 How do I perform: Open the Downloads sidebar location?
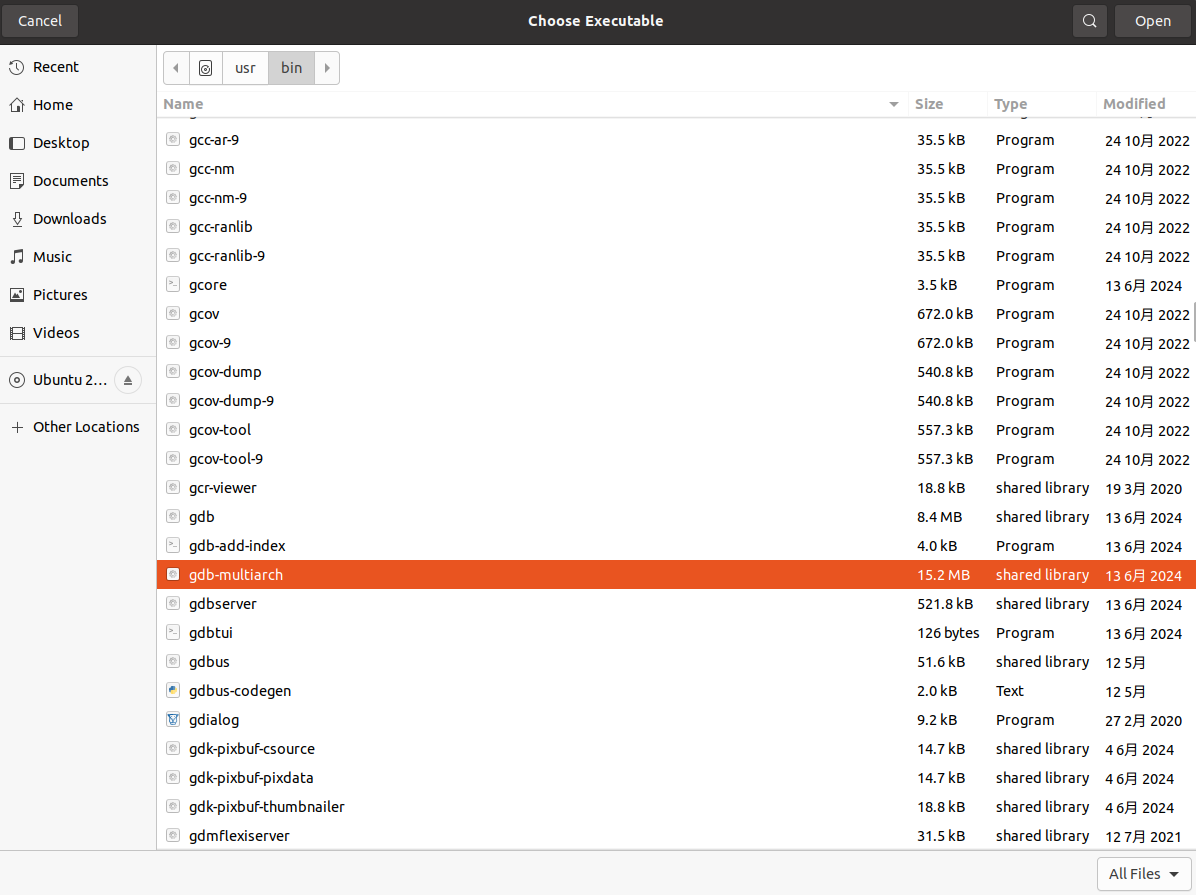pyautogui.click(x=78, y=219)
